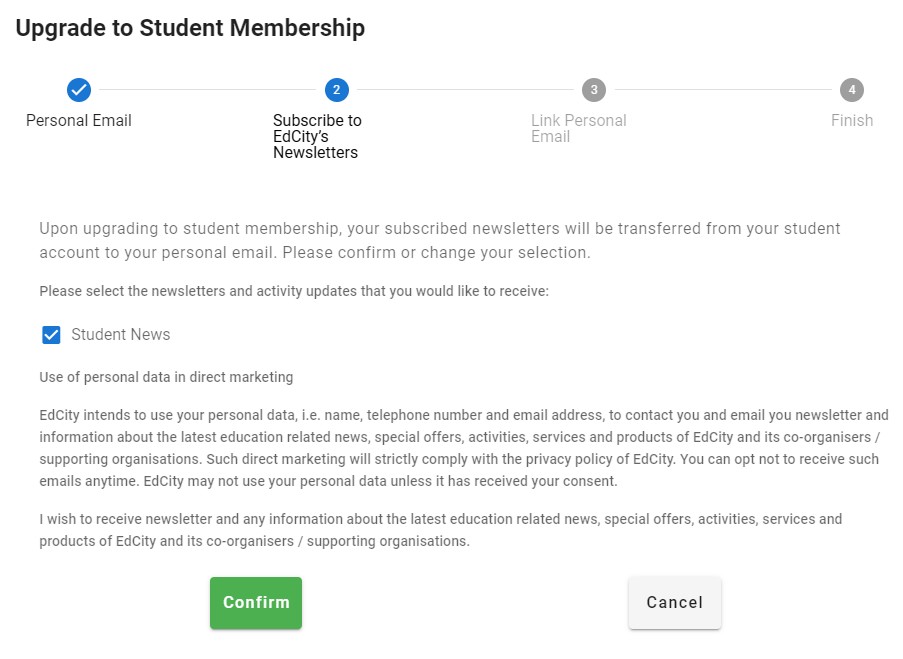Click the Personal Email step label
The height and width of the screenshot is (659, 903).
pos(78,120)
